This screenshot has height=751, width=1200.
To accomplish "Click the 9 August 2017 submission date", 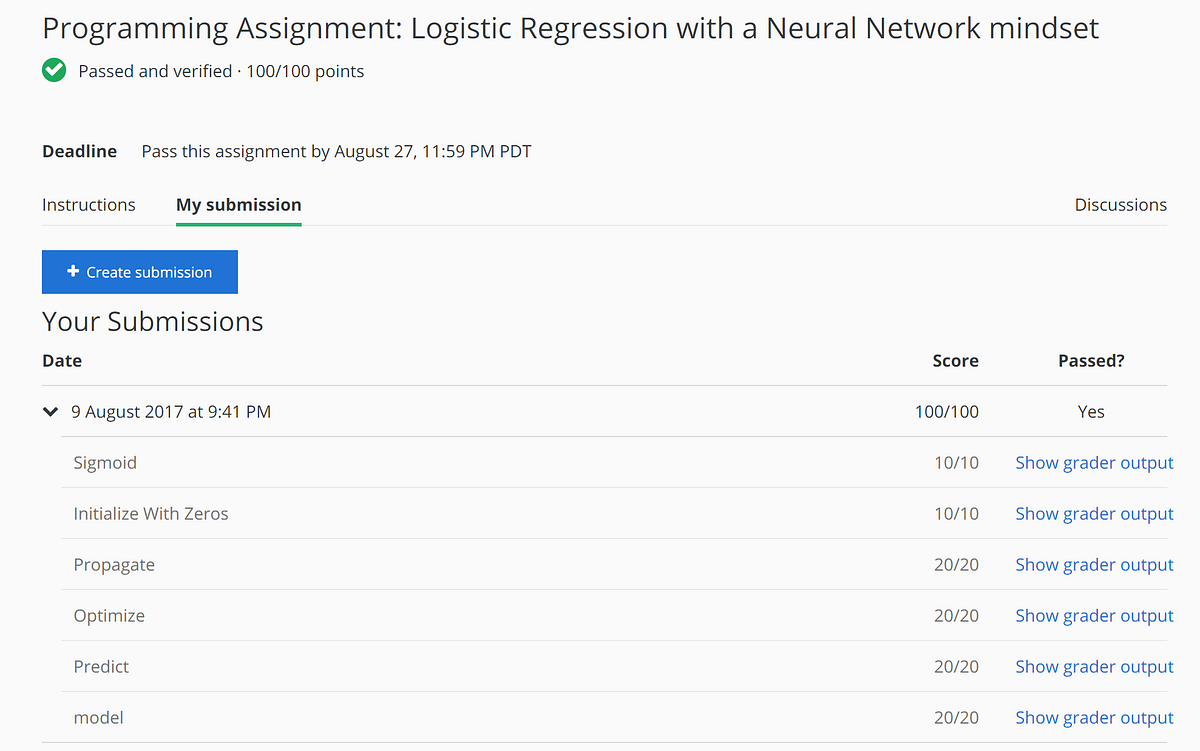I will point(171,412).
